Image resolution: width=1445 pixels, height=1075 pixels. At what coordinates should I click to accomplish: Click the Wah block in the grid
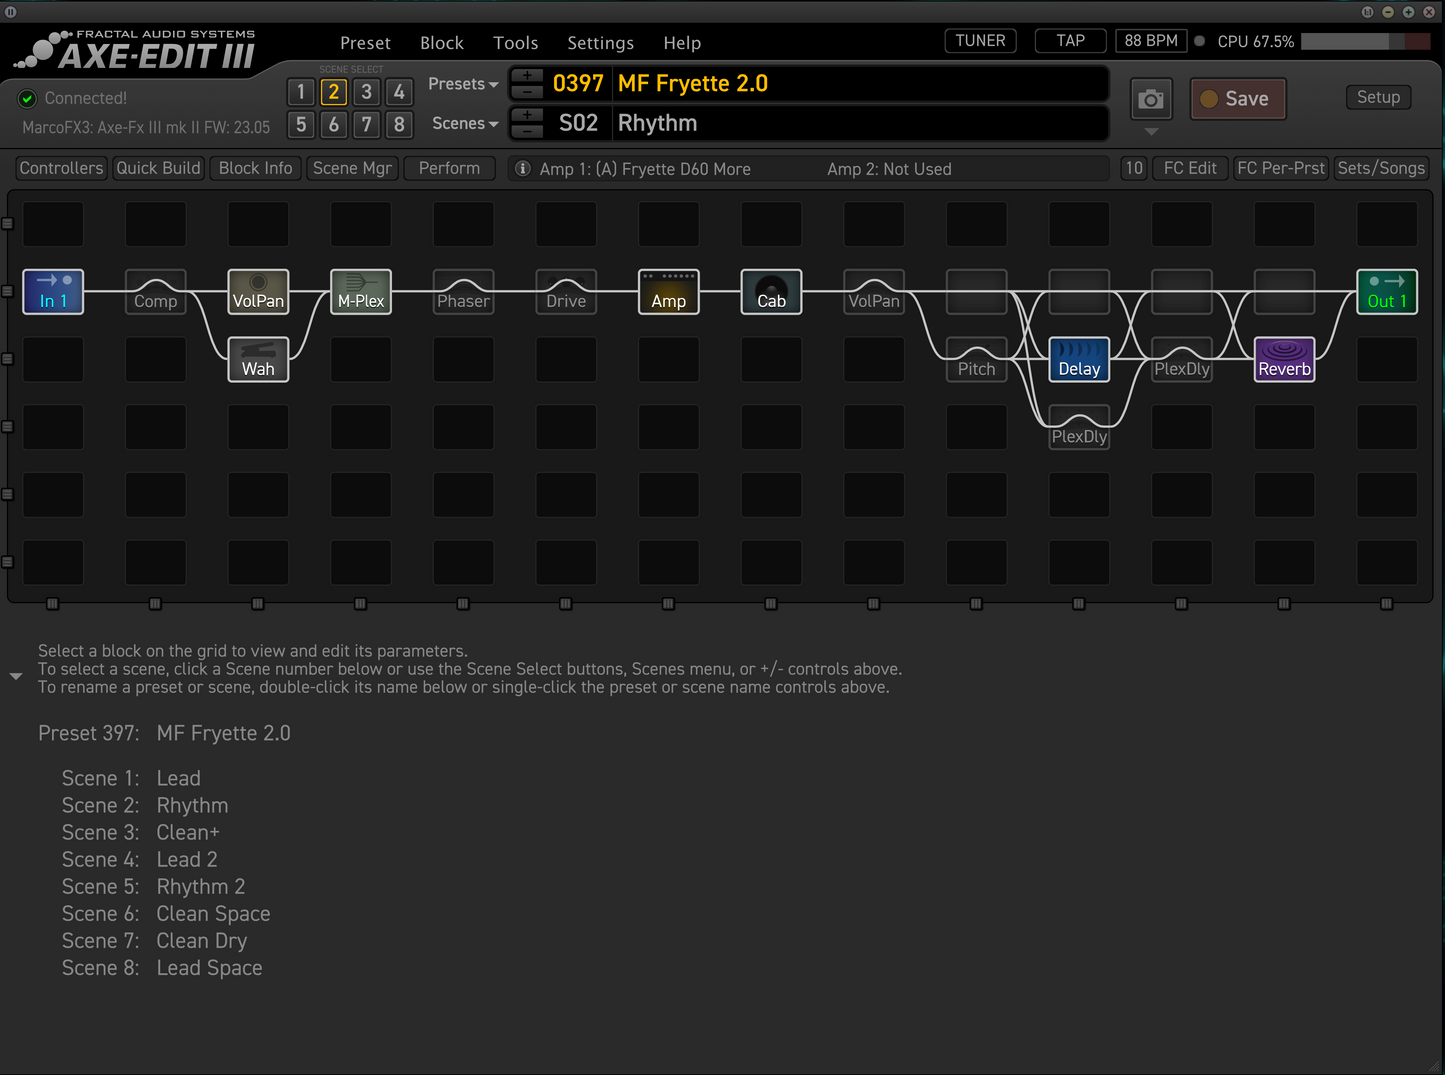tap(257, 359)
